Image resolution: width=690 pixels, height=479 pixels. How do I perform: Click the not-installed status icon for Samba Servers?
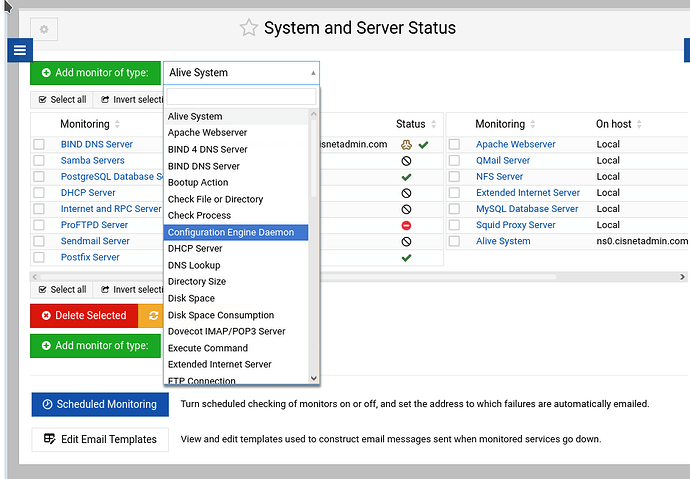click(x=406, y=161)
